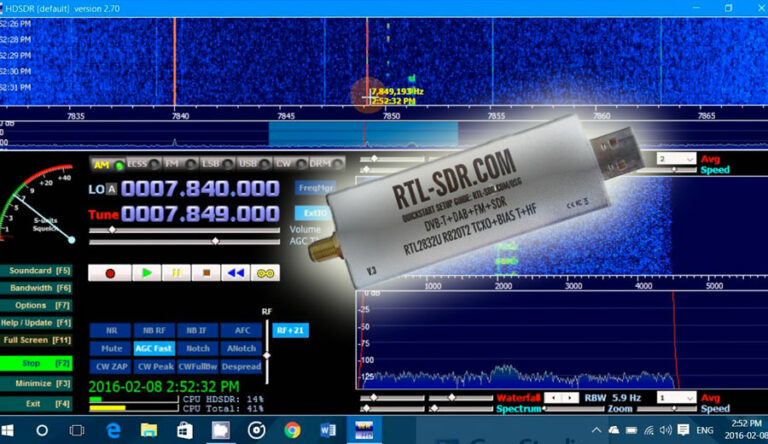The image size is (768, 444).
Task: Adjust the lower Speed slider
Action: pyautogui.click(x=667, y=408)
